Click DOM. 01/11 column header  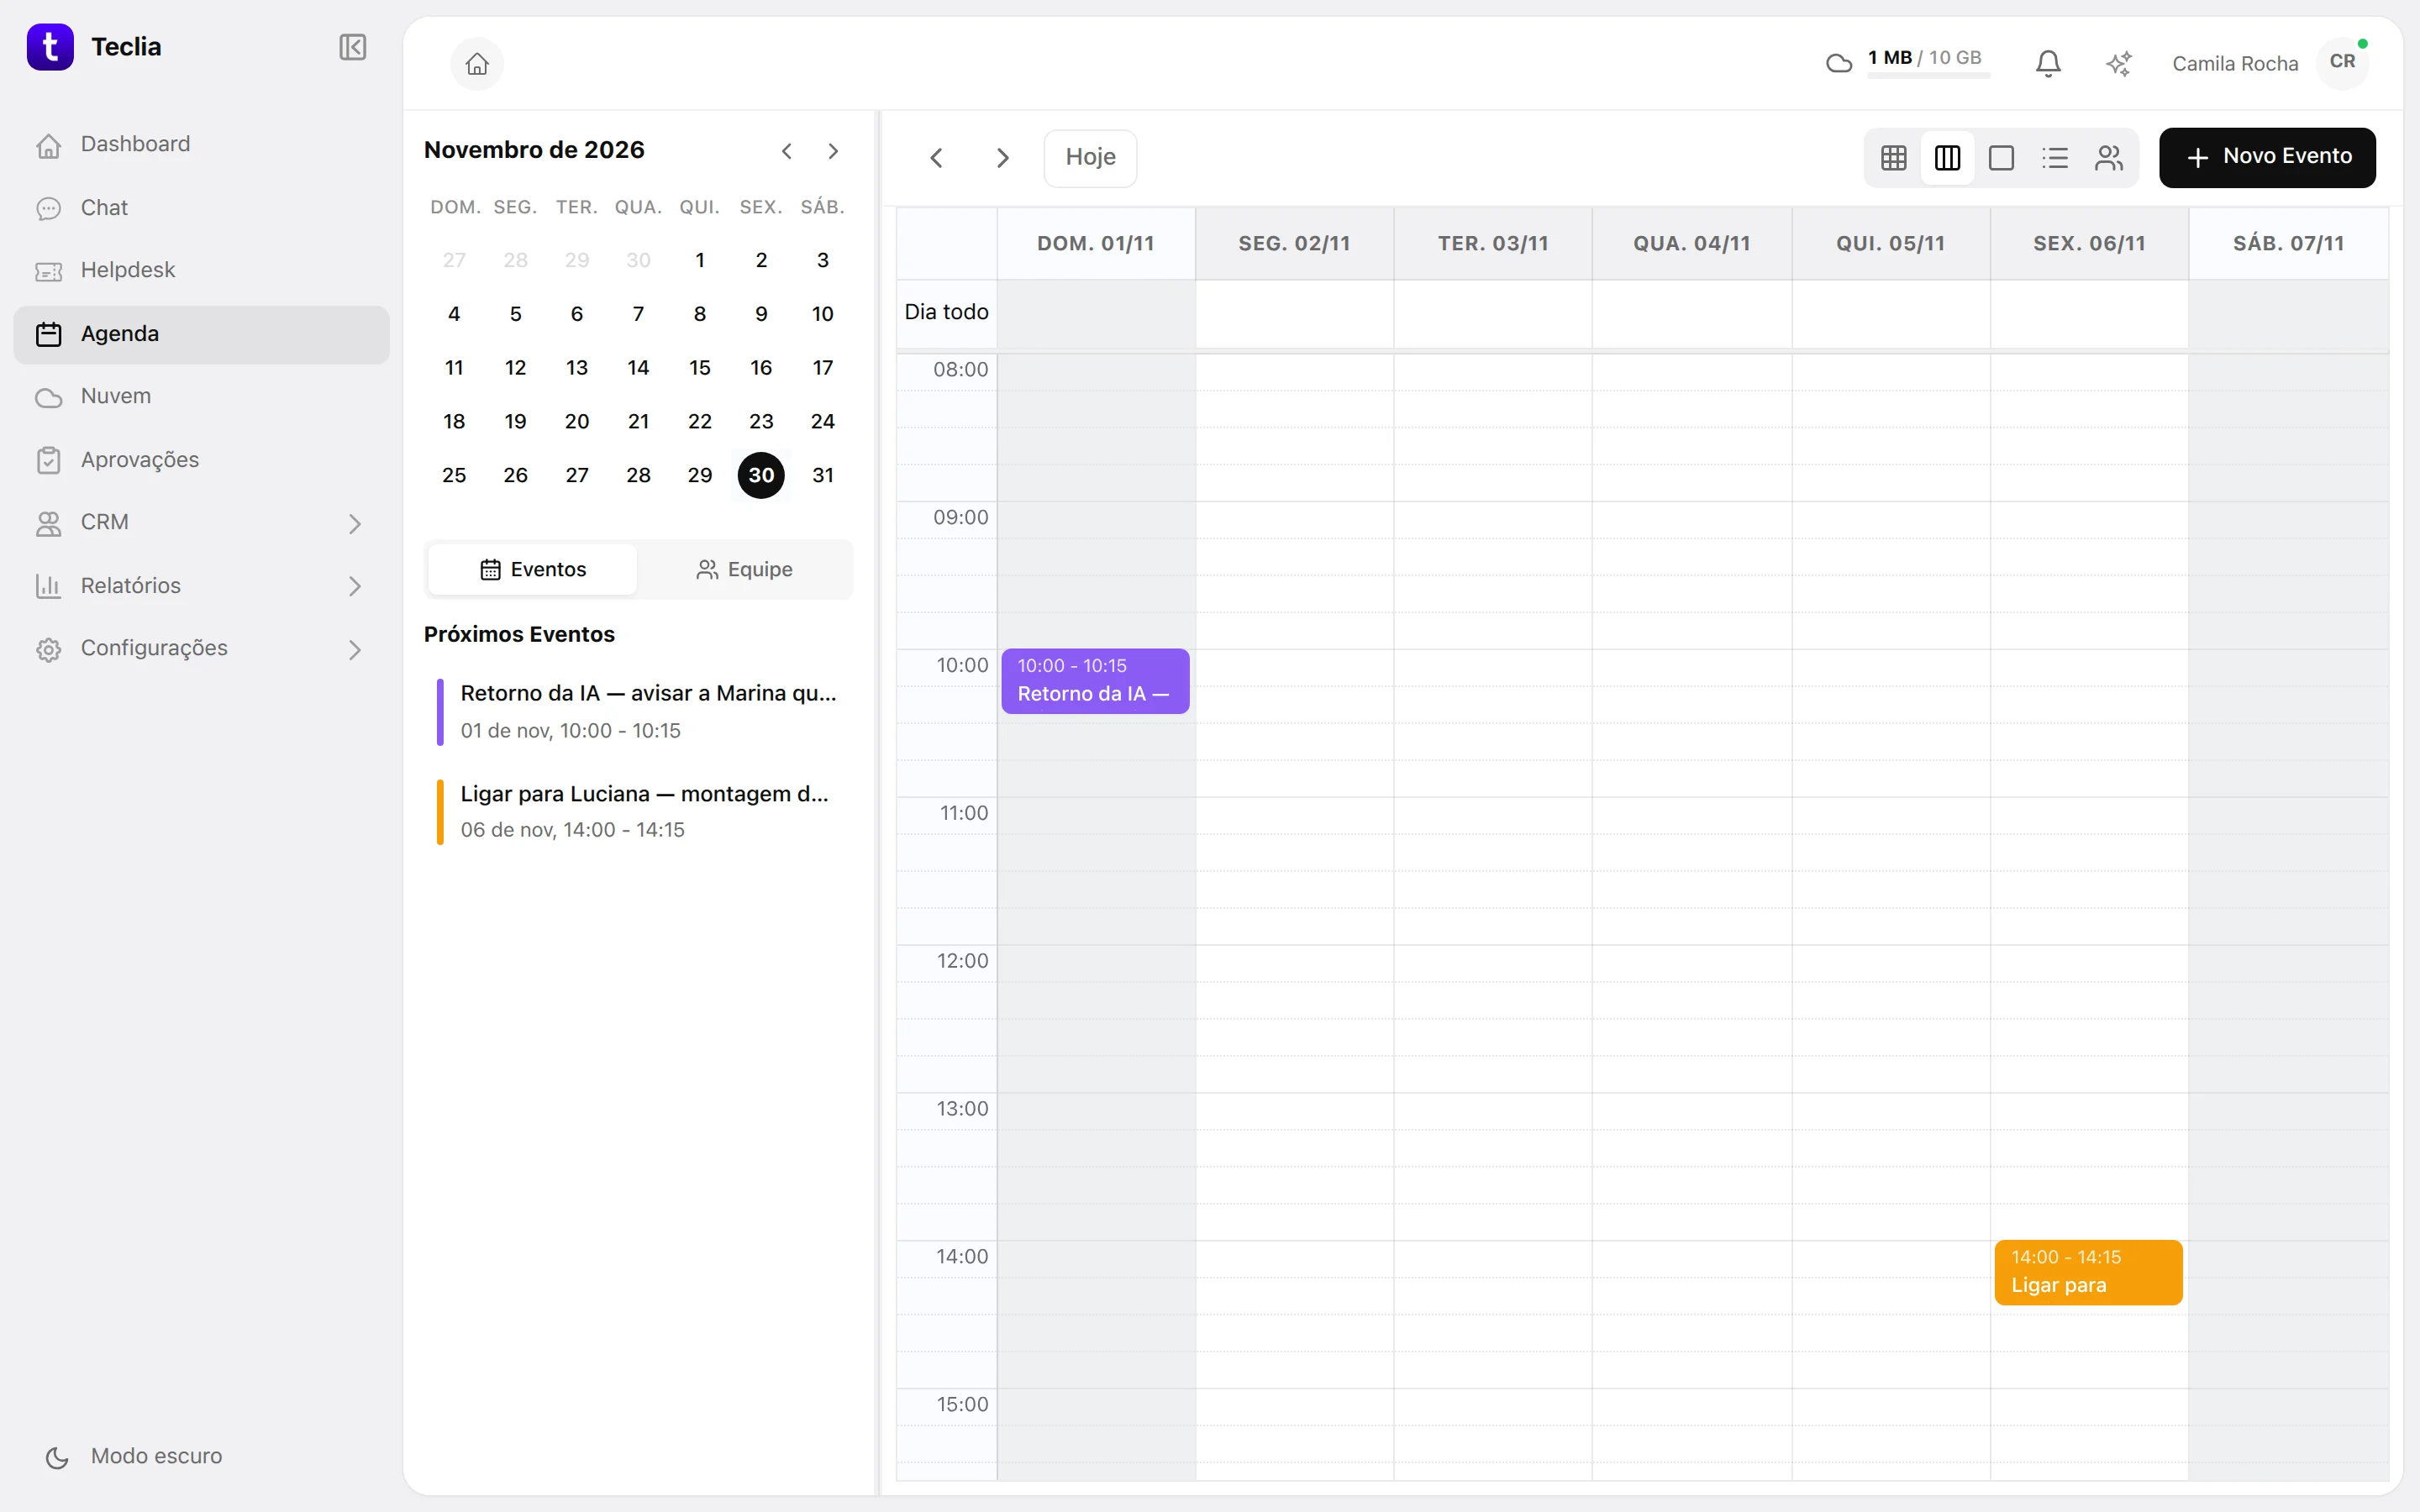pyautogui.click(x=1096, y=244)
